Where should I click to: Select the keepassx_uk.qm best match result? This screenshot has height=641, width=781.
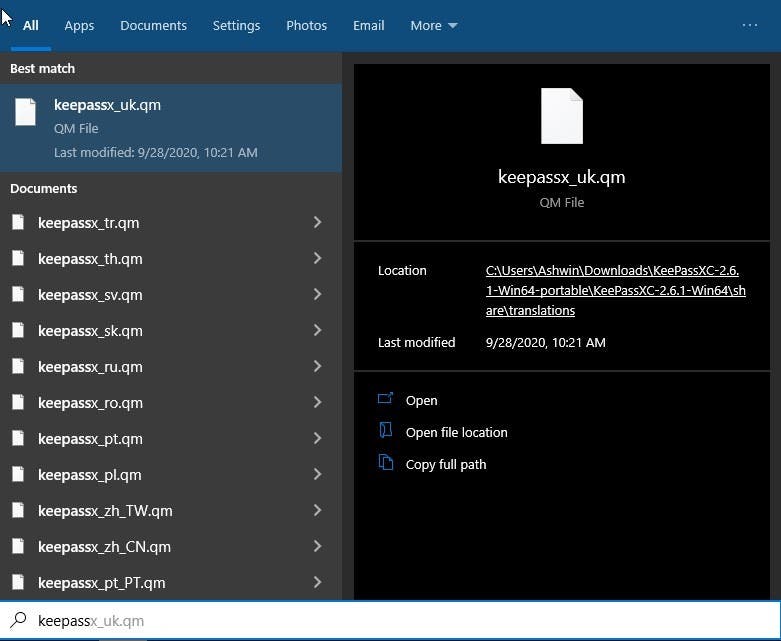click(x=170, y=128)
